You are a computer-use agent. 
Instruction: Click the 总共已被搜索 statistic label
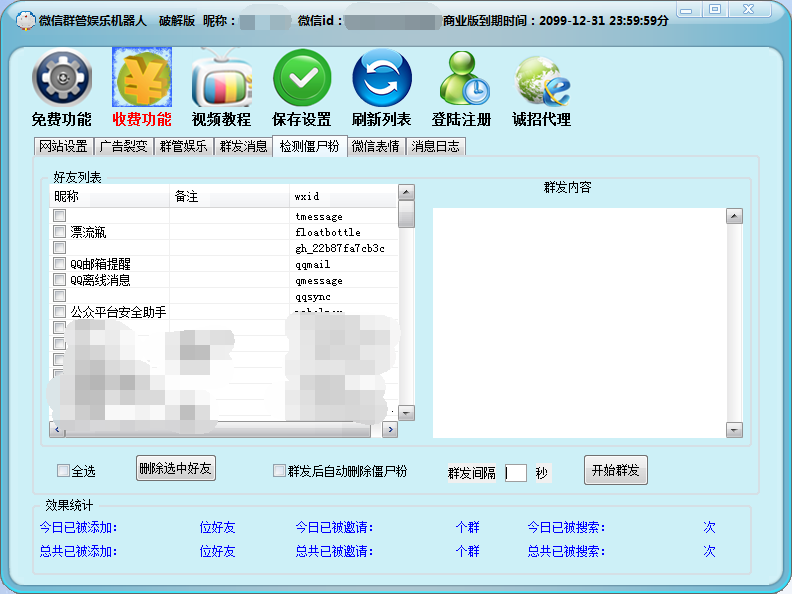tap(566, 551)
